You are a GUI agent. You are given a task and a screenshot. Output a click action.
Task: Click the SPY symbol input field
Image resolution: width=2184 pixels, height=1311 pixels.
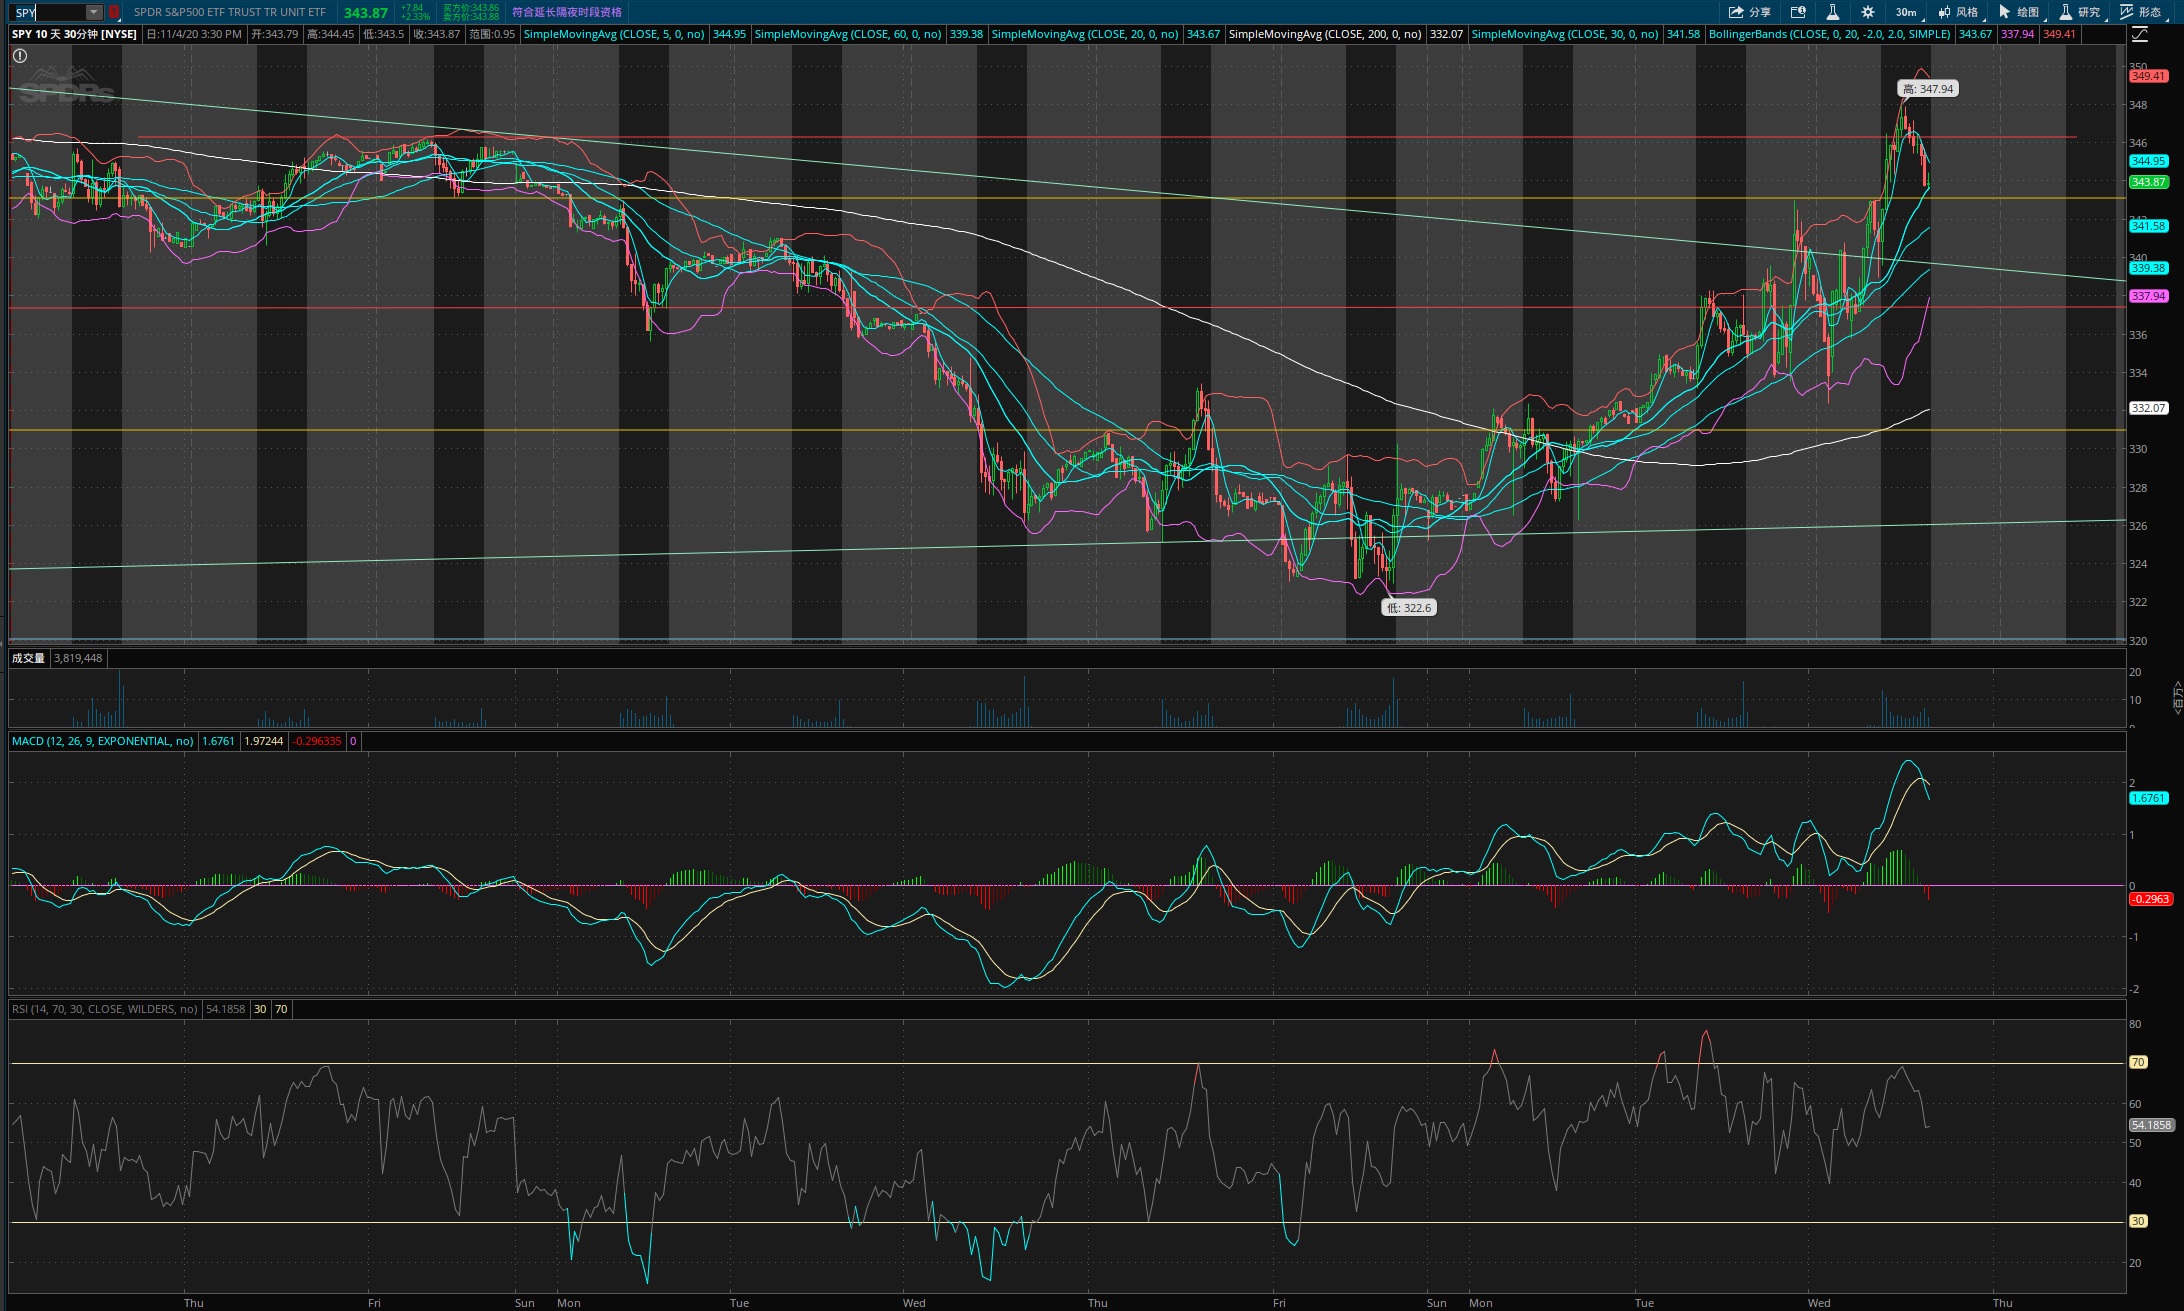click(49, 12)
